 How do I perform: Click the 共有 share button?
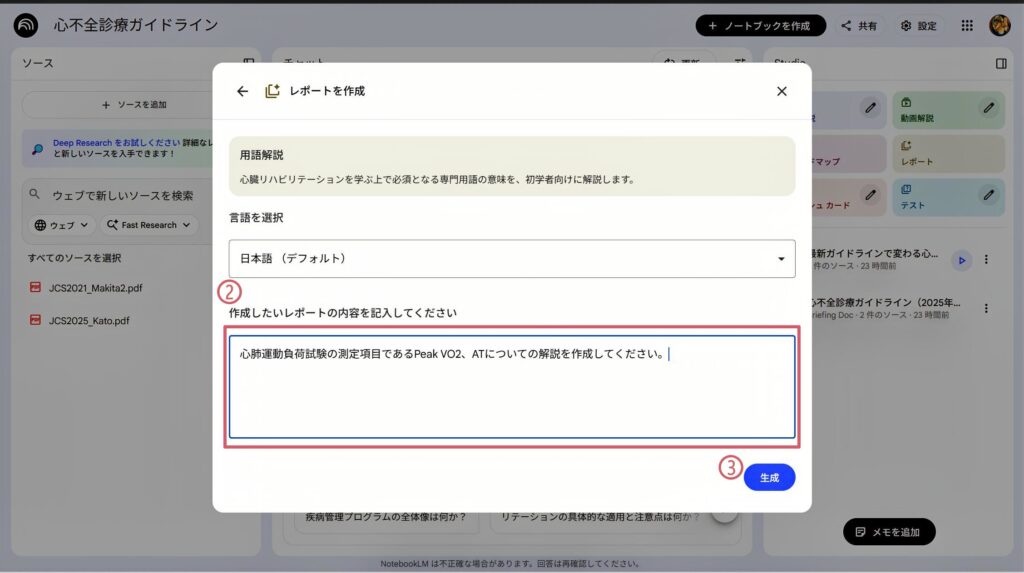858,26
